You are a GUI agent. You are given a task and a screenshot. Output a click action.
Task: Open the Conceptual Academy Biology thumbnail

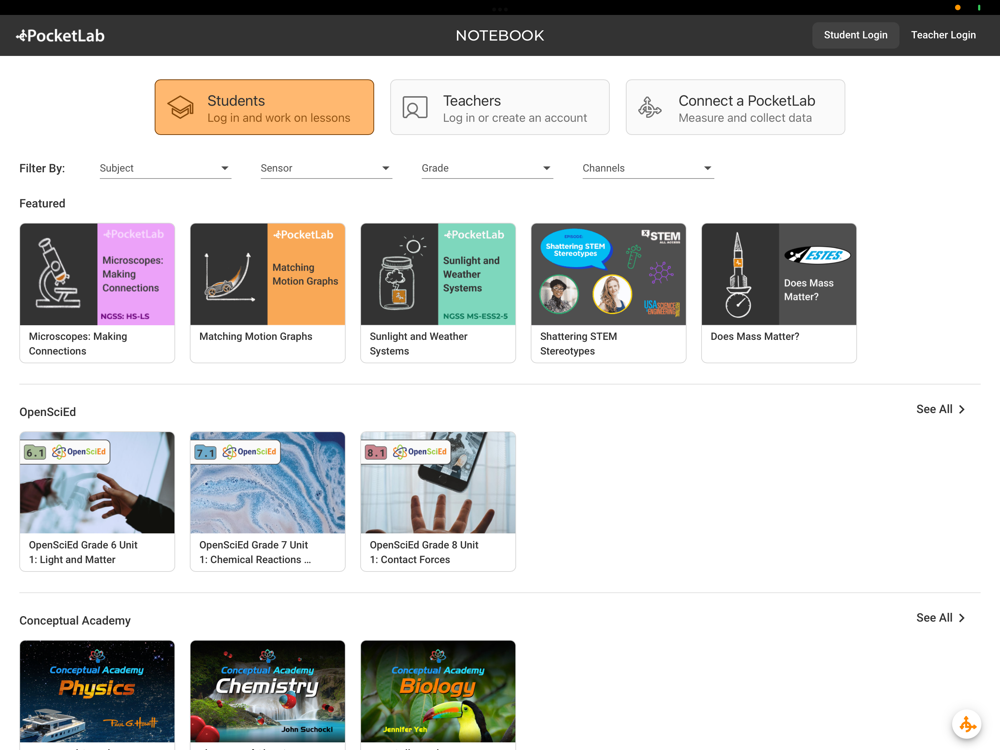(x=438, y=691)
